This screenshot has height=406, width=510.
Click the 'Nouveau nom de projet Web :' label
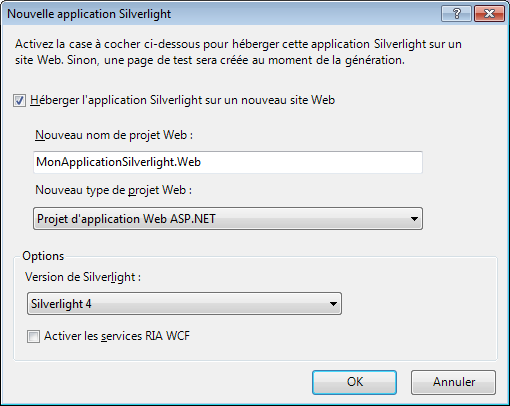pos(114,135)
